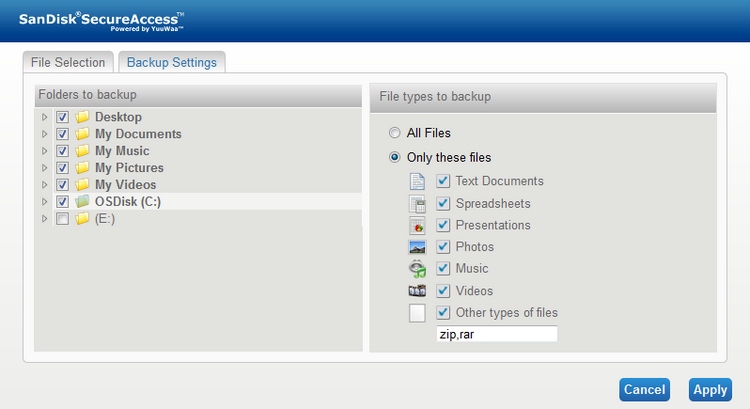Click the Videos filmstrip icon

click(417, 290)
